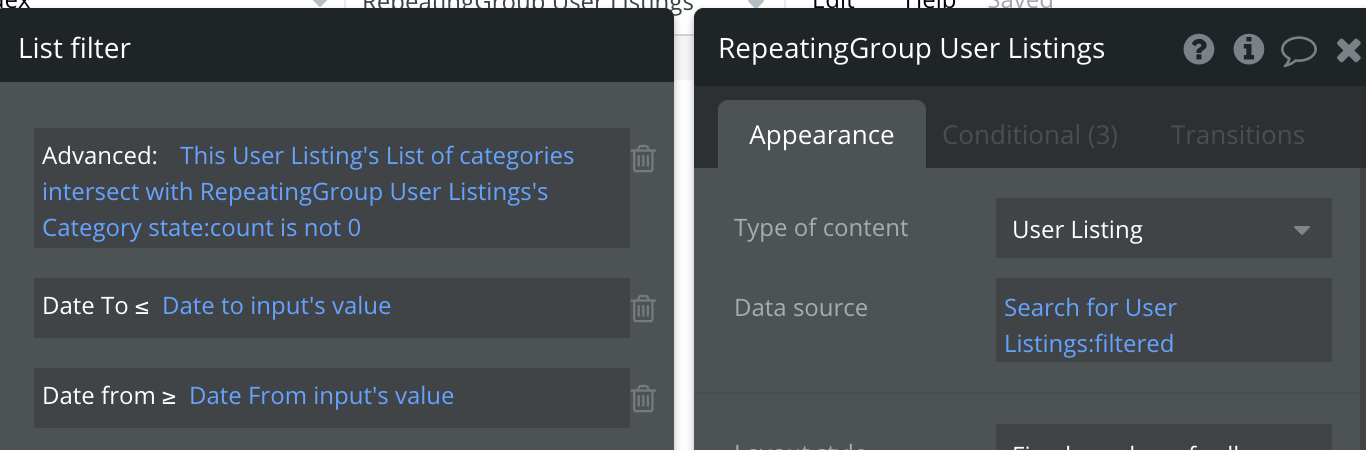Expand the Type of content dropdown

pos(1163,229)
